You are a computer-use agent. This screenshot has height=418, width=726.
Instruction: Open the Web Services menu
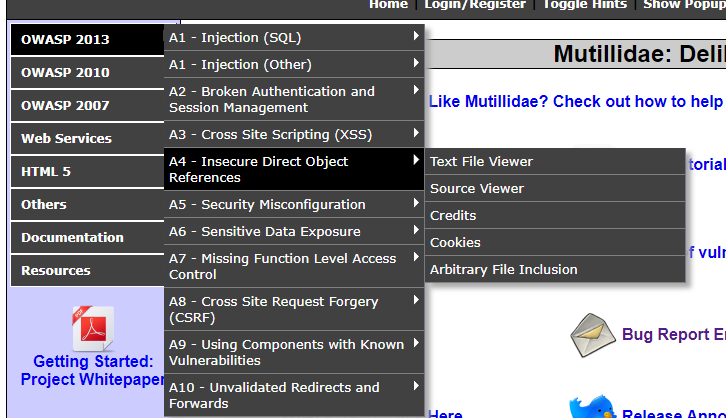(x=88, y=138)
